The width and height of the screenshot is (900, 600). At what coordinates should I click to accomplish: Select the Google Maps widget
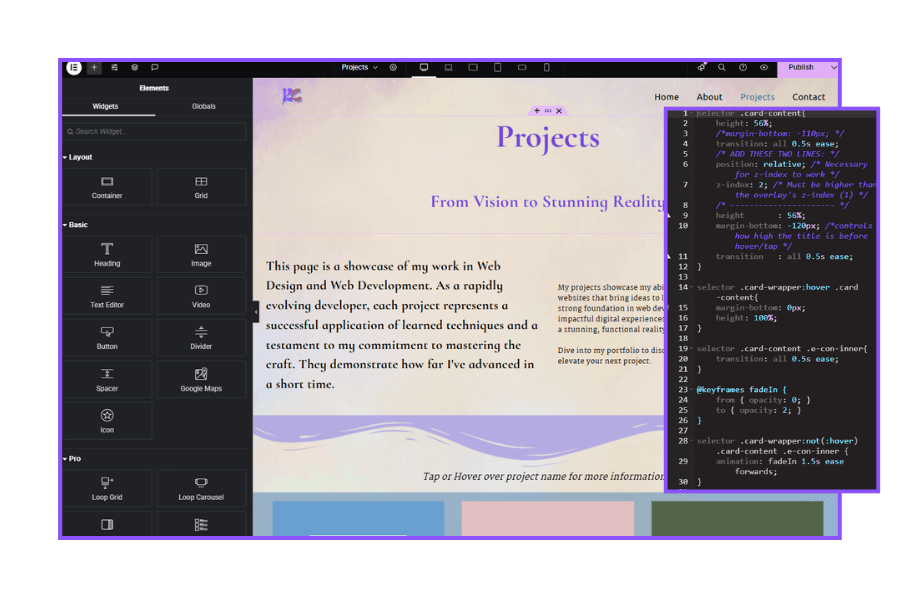click(x=200, y=379)
